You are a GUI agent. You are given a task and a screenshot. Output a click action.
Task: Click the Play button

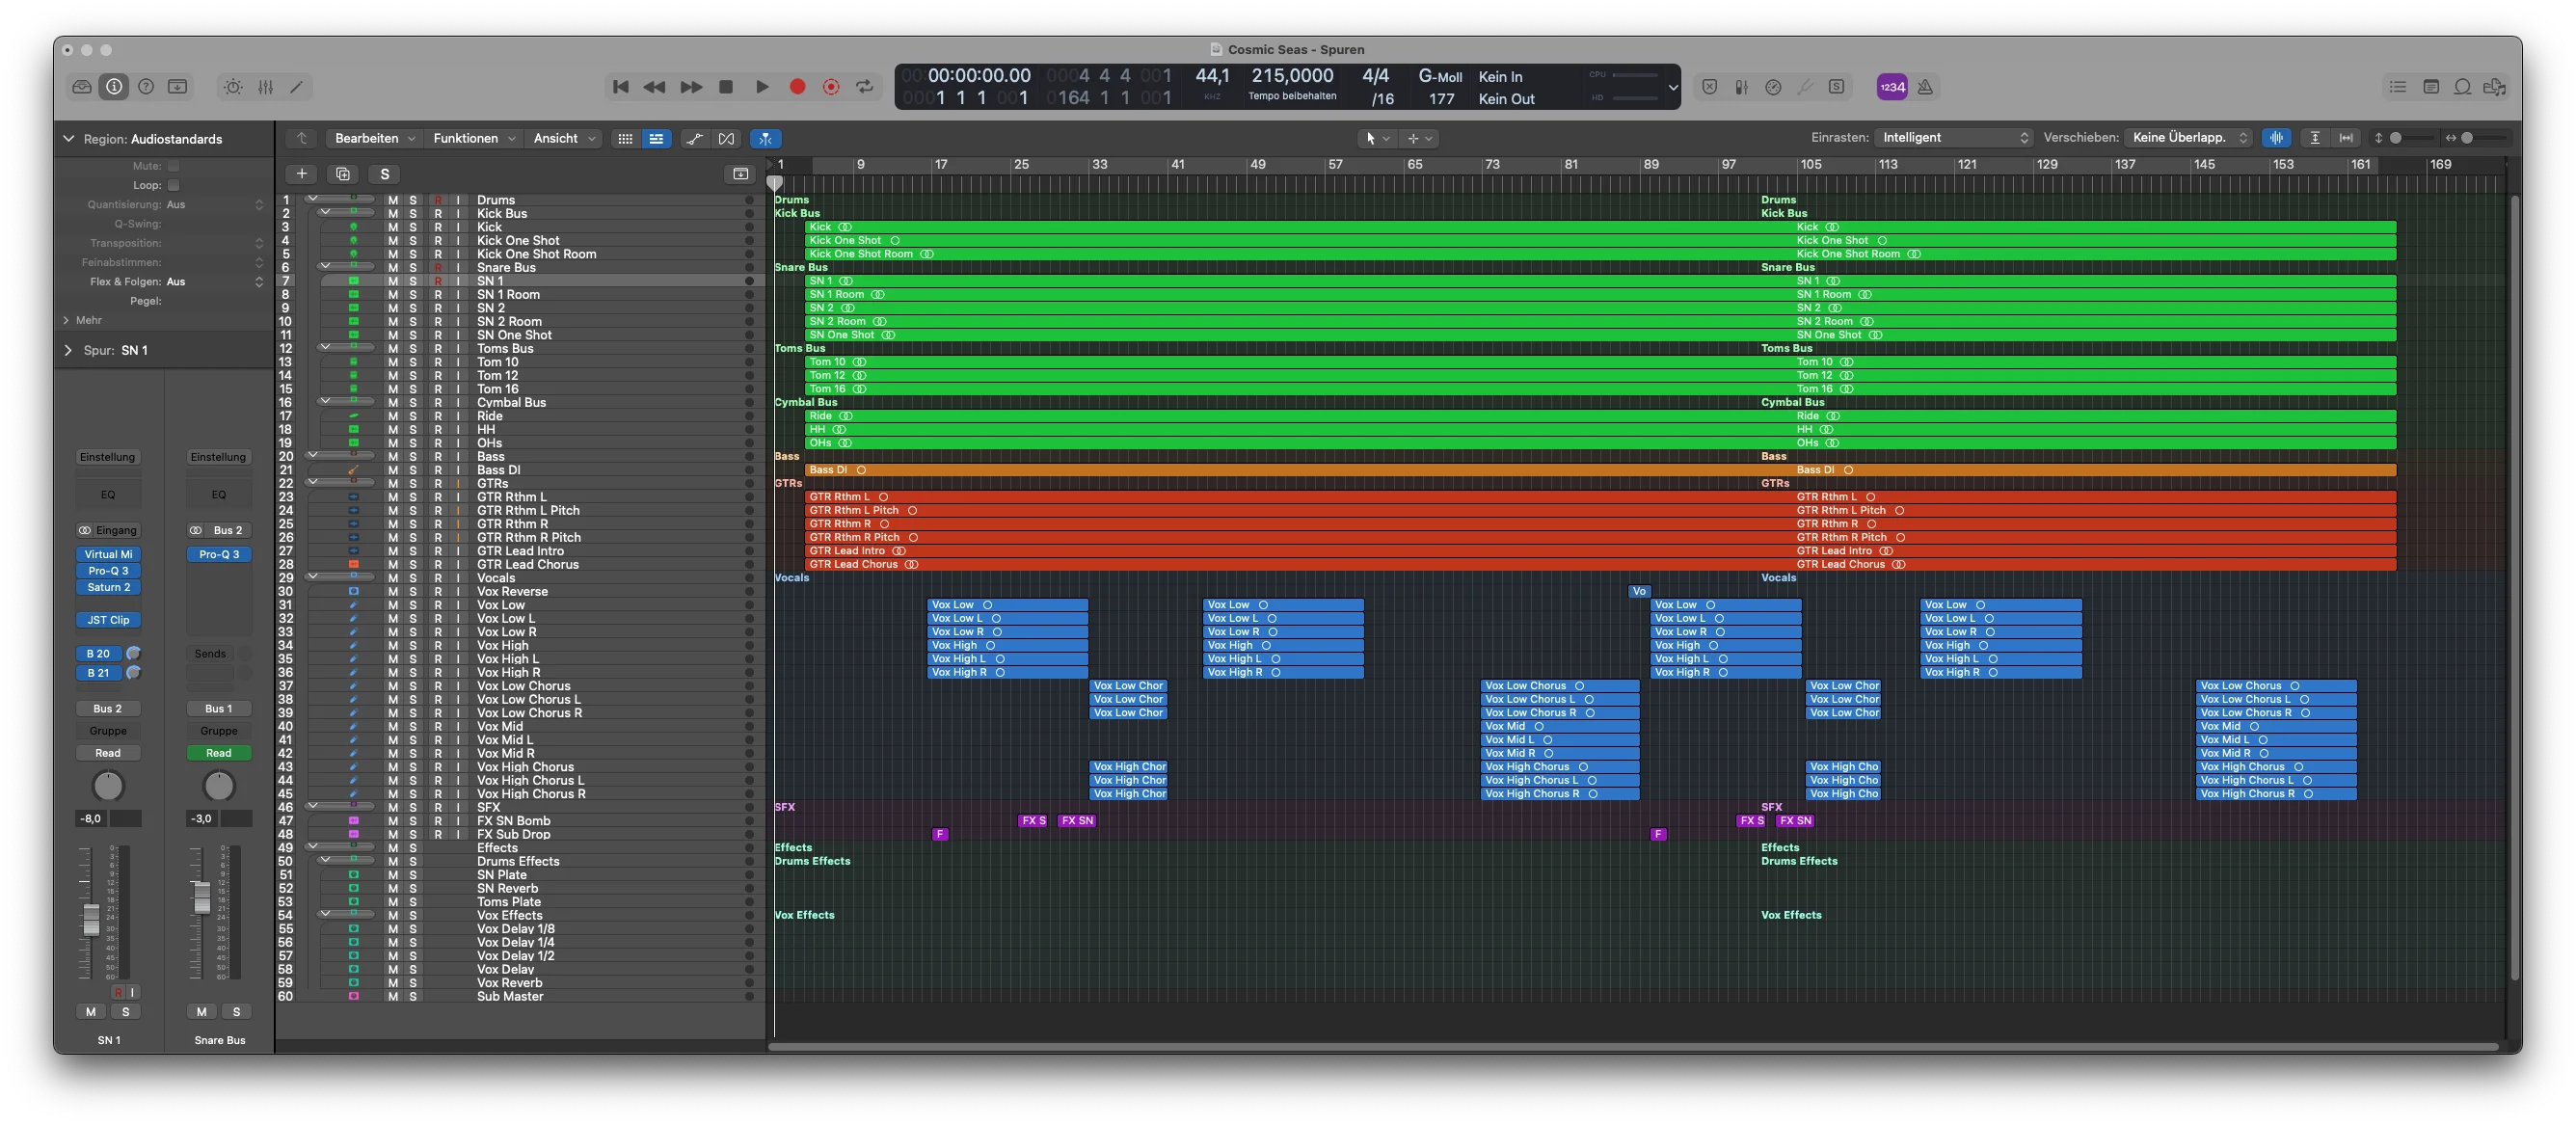(x=762, y=87)
